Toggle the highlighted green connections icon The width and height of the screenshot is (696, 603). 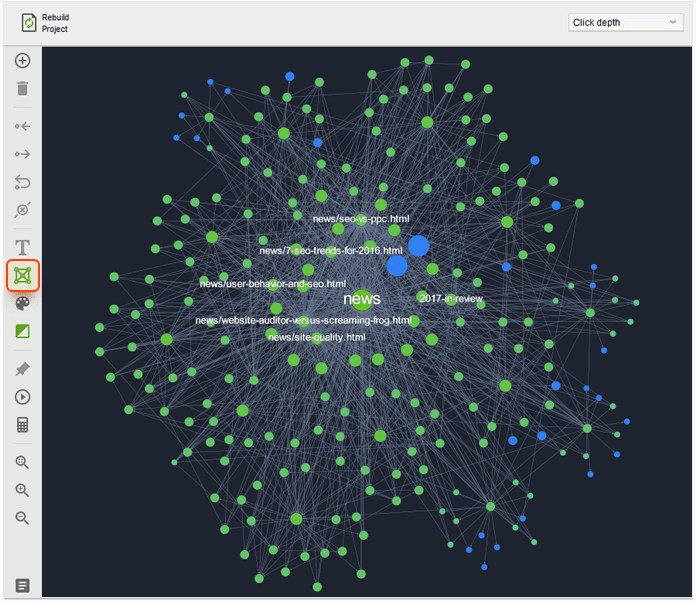click(22, 275)
